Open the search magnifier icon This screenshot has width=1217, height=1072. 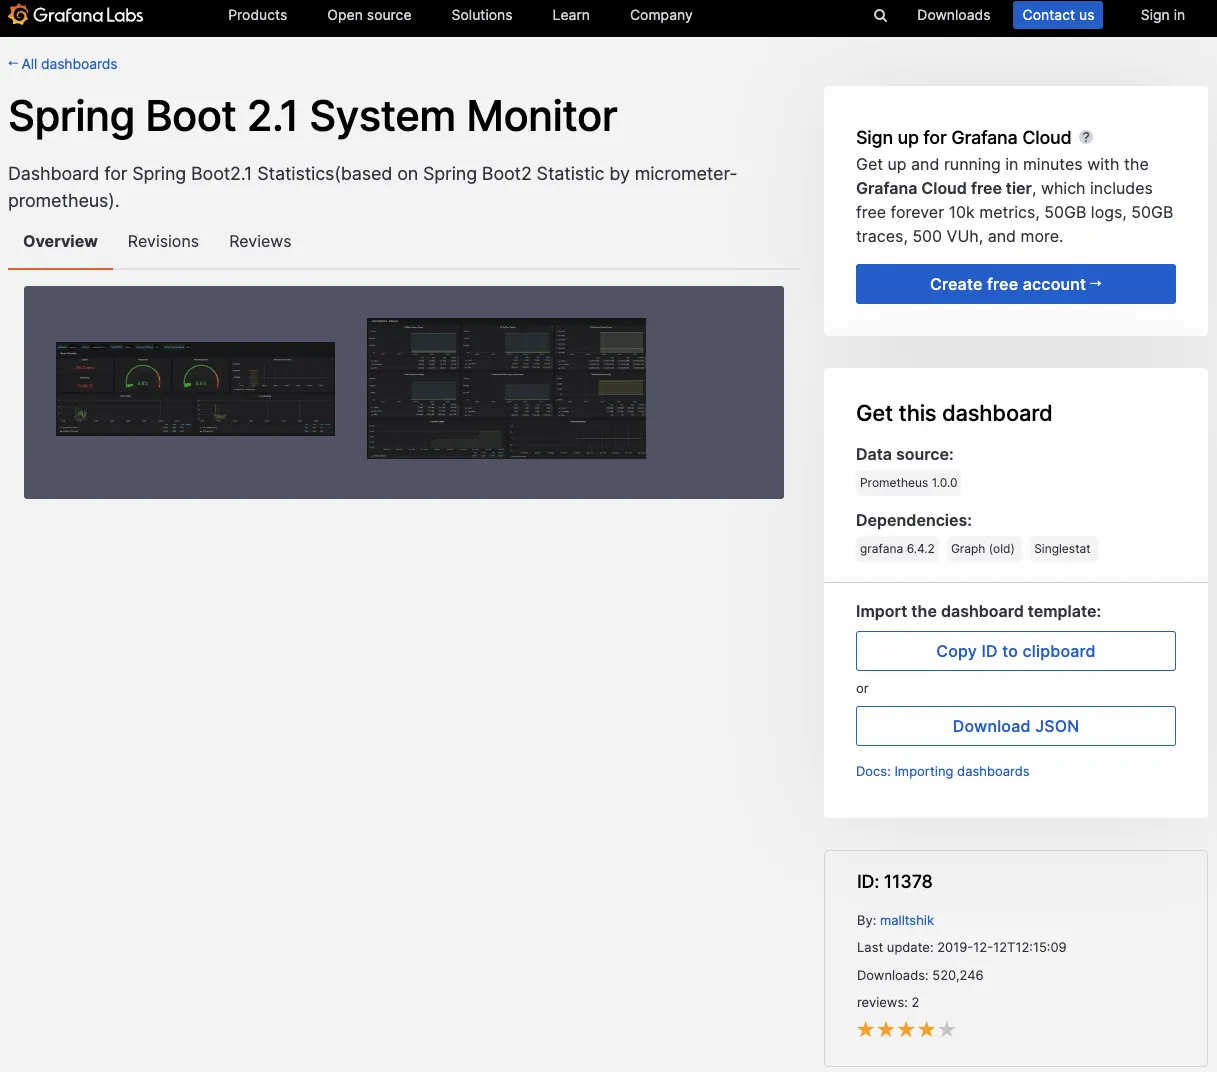880,16
